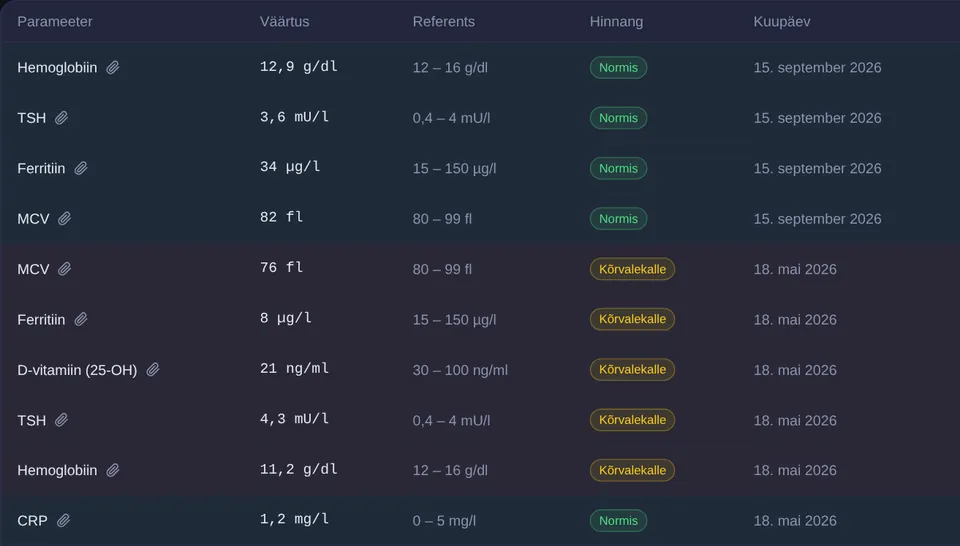Click Normis badge in Ferritiin 34 row
Viewport: 960px width, 546px height.
tap(618, 168)
